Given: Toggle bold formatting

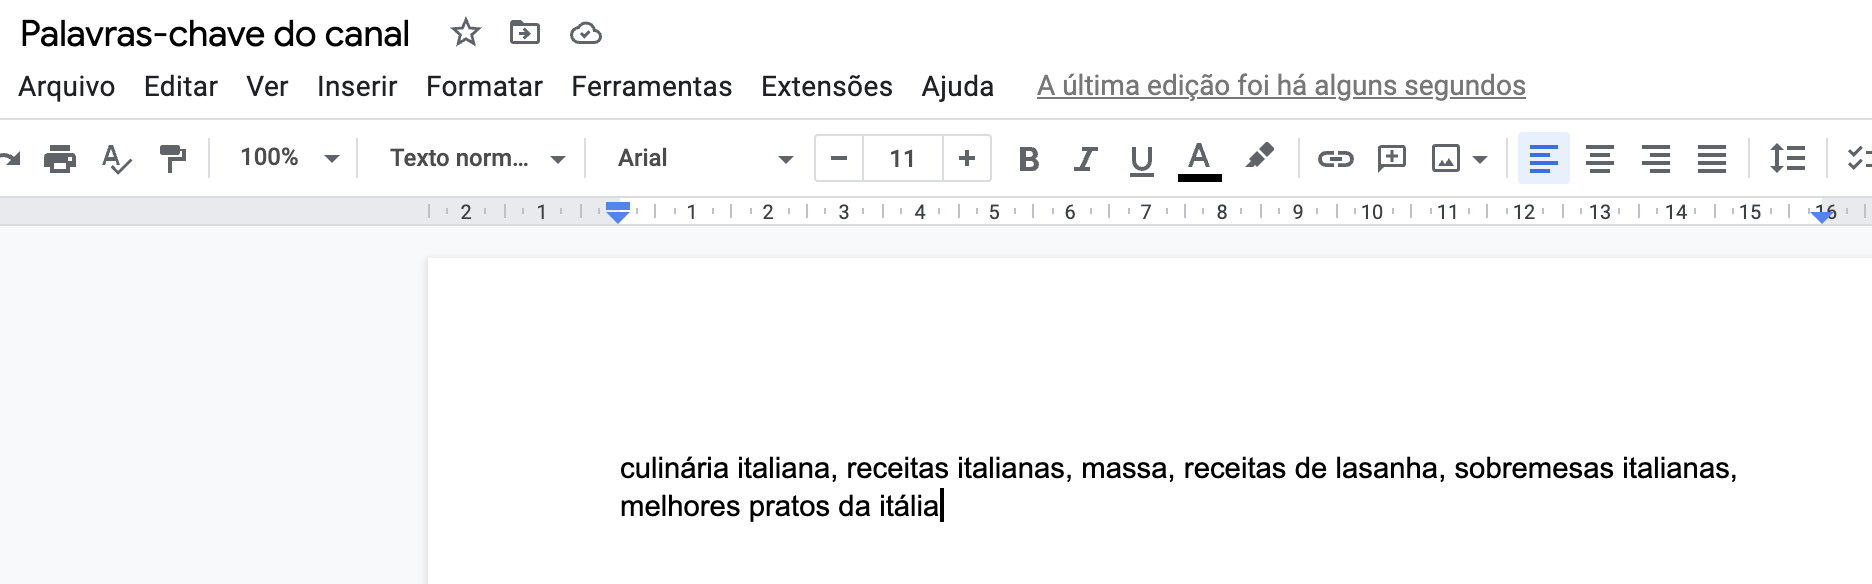Looking at the screenshot, I should (x=1028, y=158).
